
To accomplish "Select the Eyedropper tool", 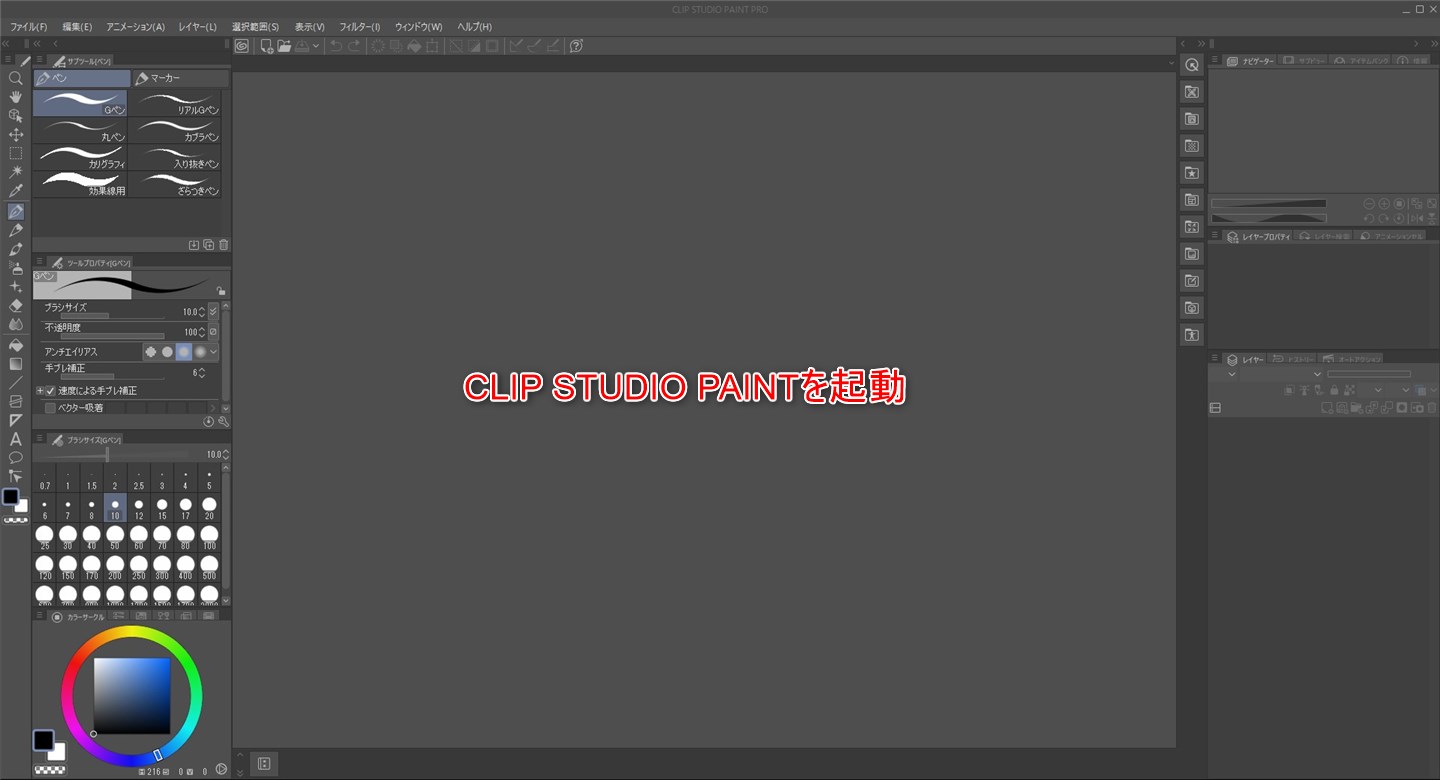I will coord(15,192).
